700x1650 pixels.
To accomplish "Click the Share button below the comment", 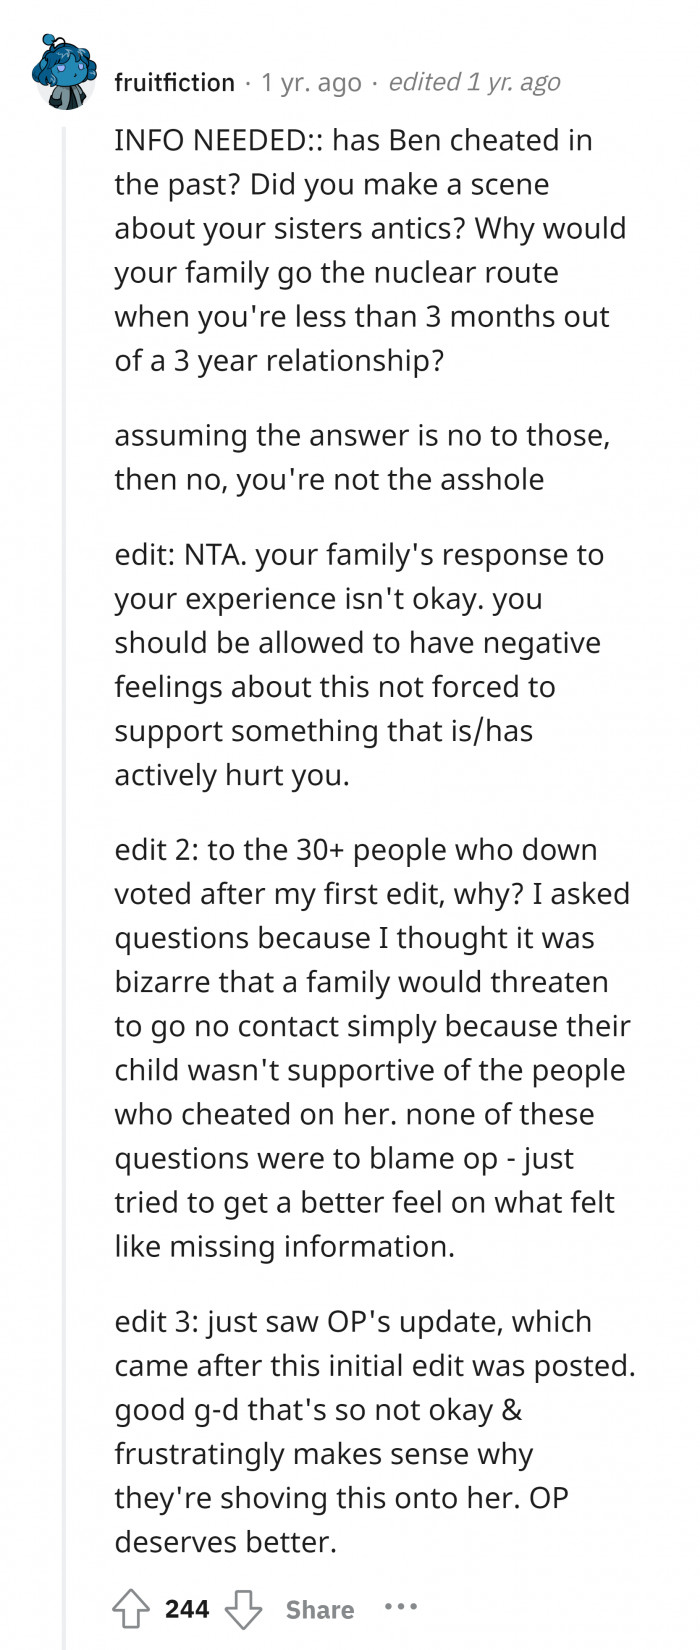I will tap(319, 1609).
